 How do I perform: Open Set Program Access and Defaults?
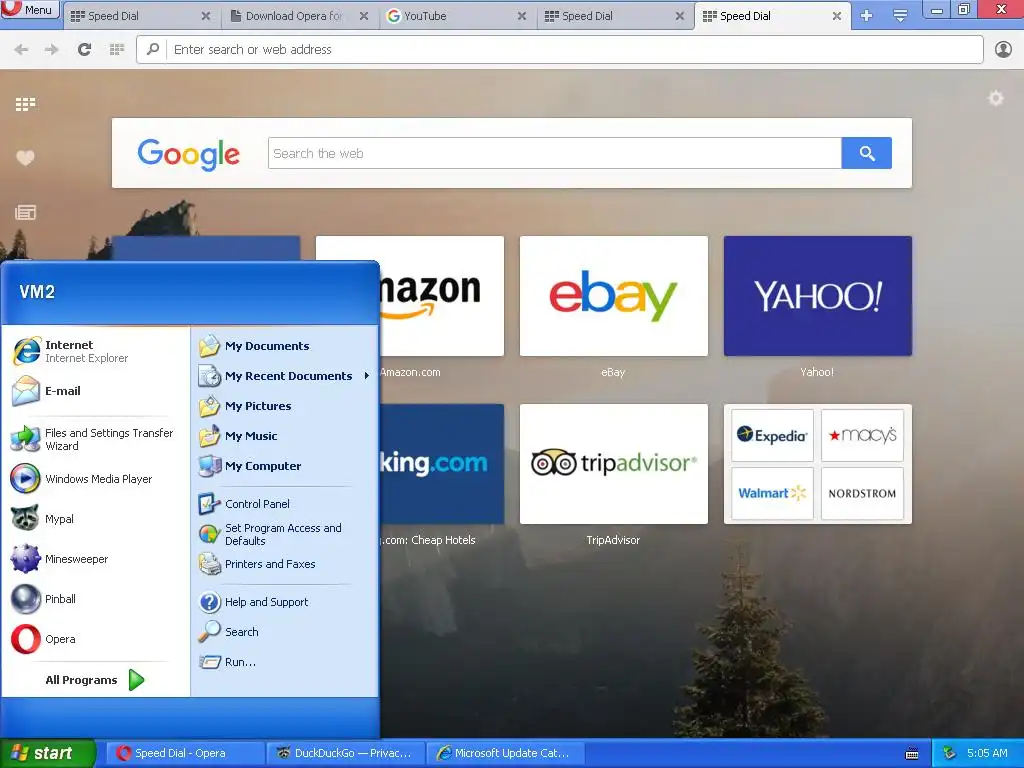(x=285, y=534)
